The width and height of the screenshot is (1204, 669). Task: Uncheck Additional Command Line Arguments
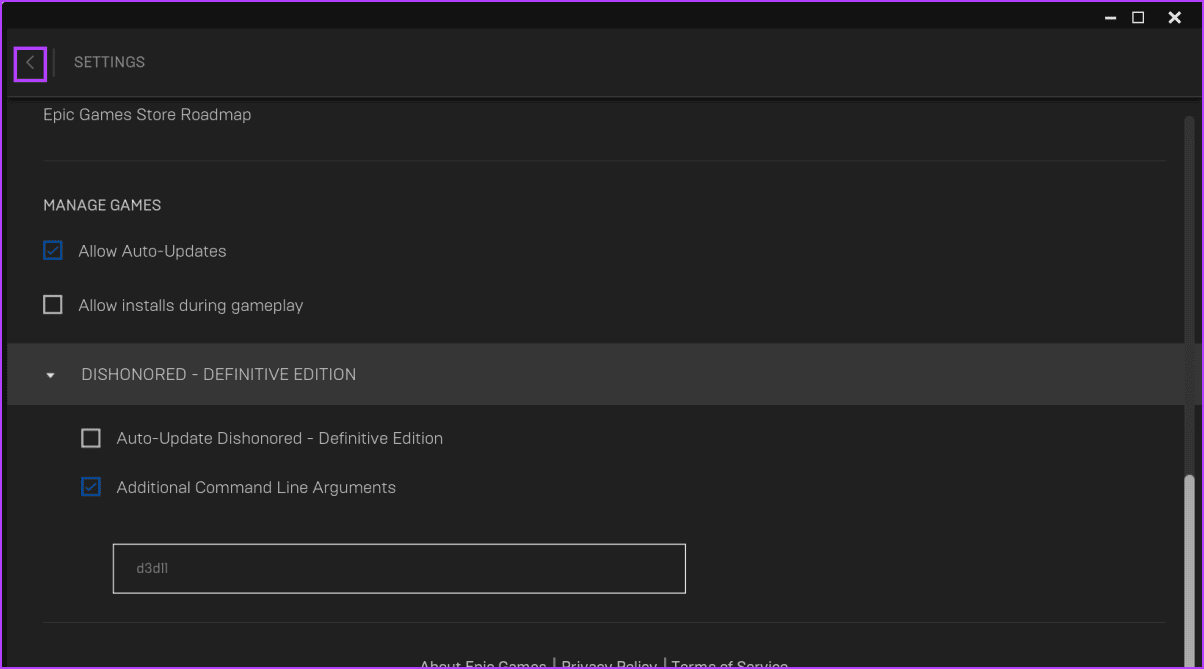pos(91,487)
